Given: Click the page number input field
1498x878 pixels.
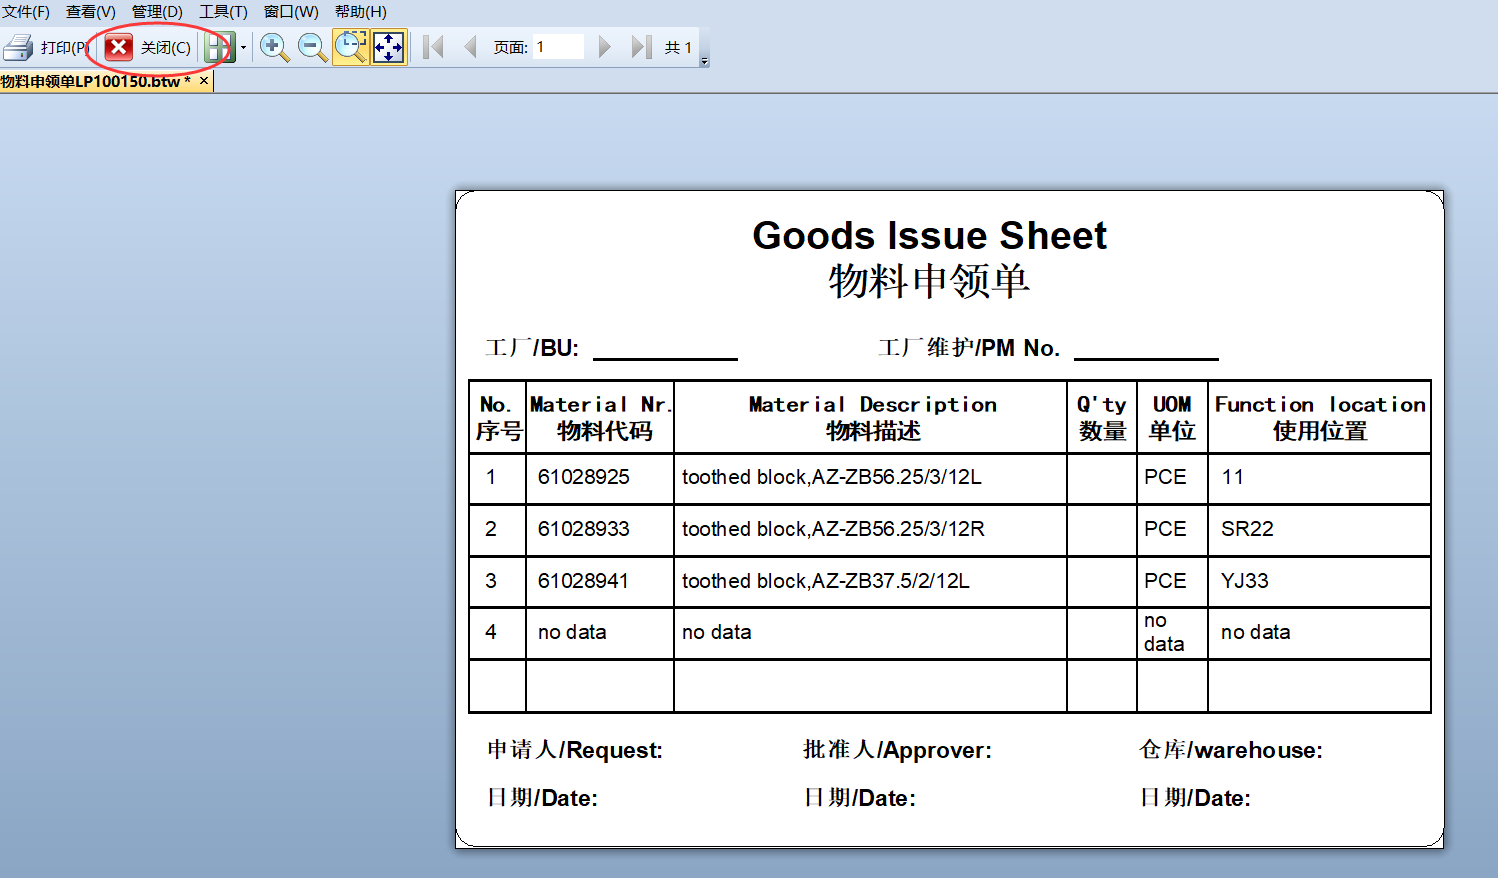Looking at the screenshot, I should [x=557, y=47].
